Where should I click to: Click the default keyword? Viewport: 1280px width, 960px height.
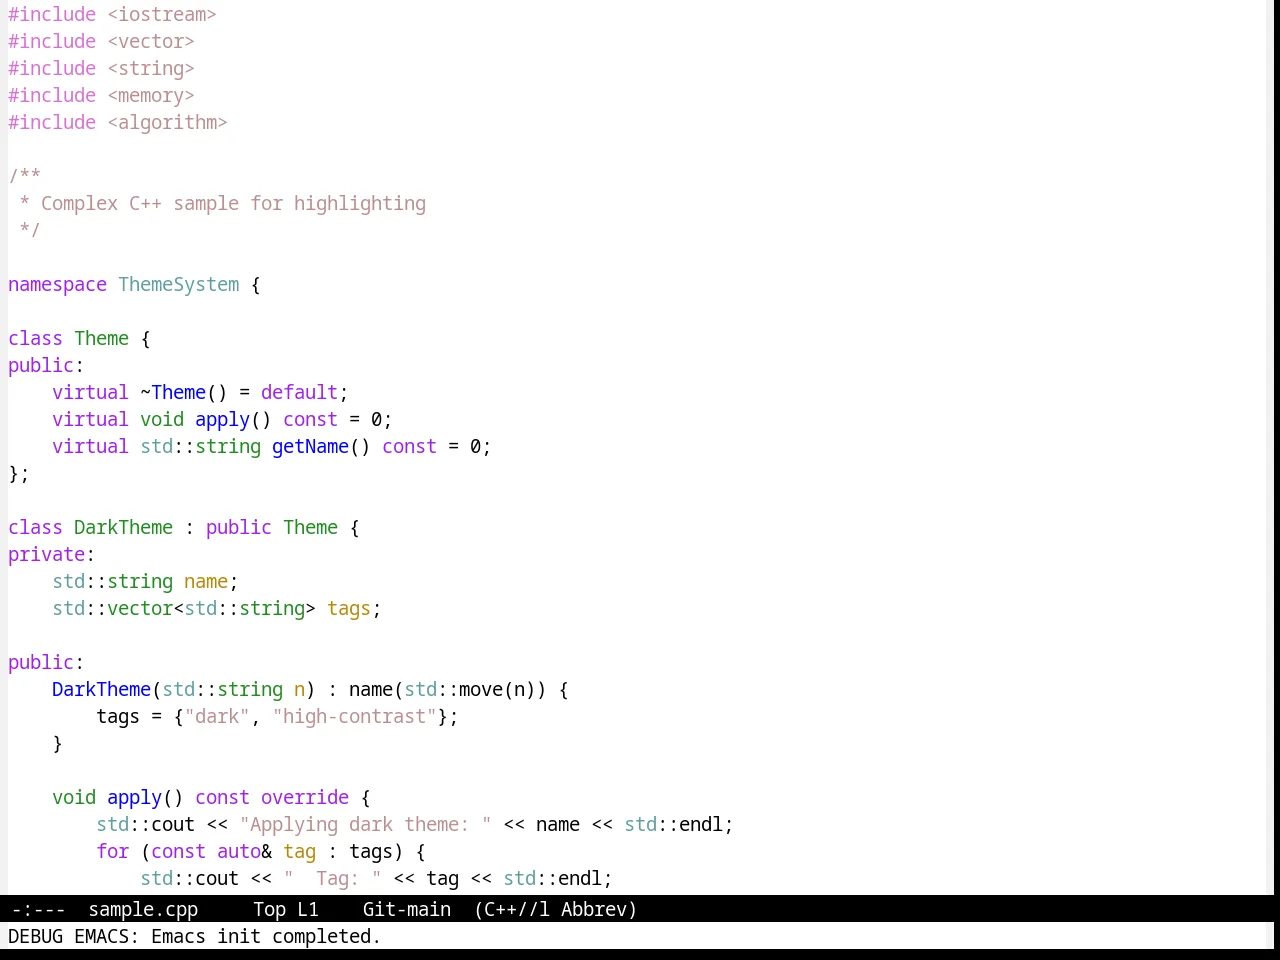(x=299, y=392)
